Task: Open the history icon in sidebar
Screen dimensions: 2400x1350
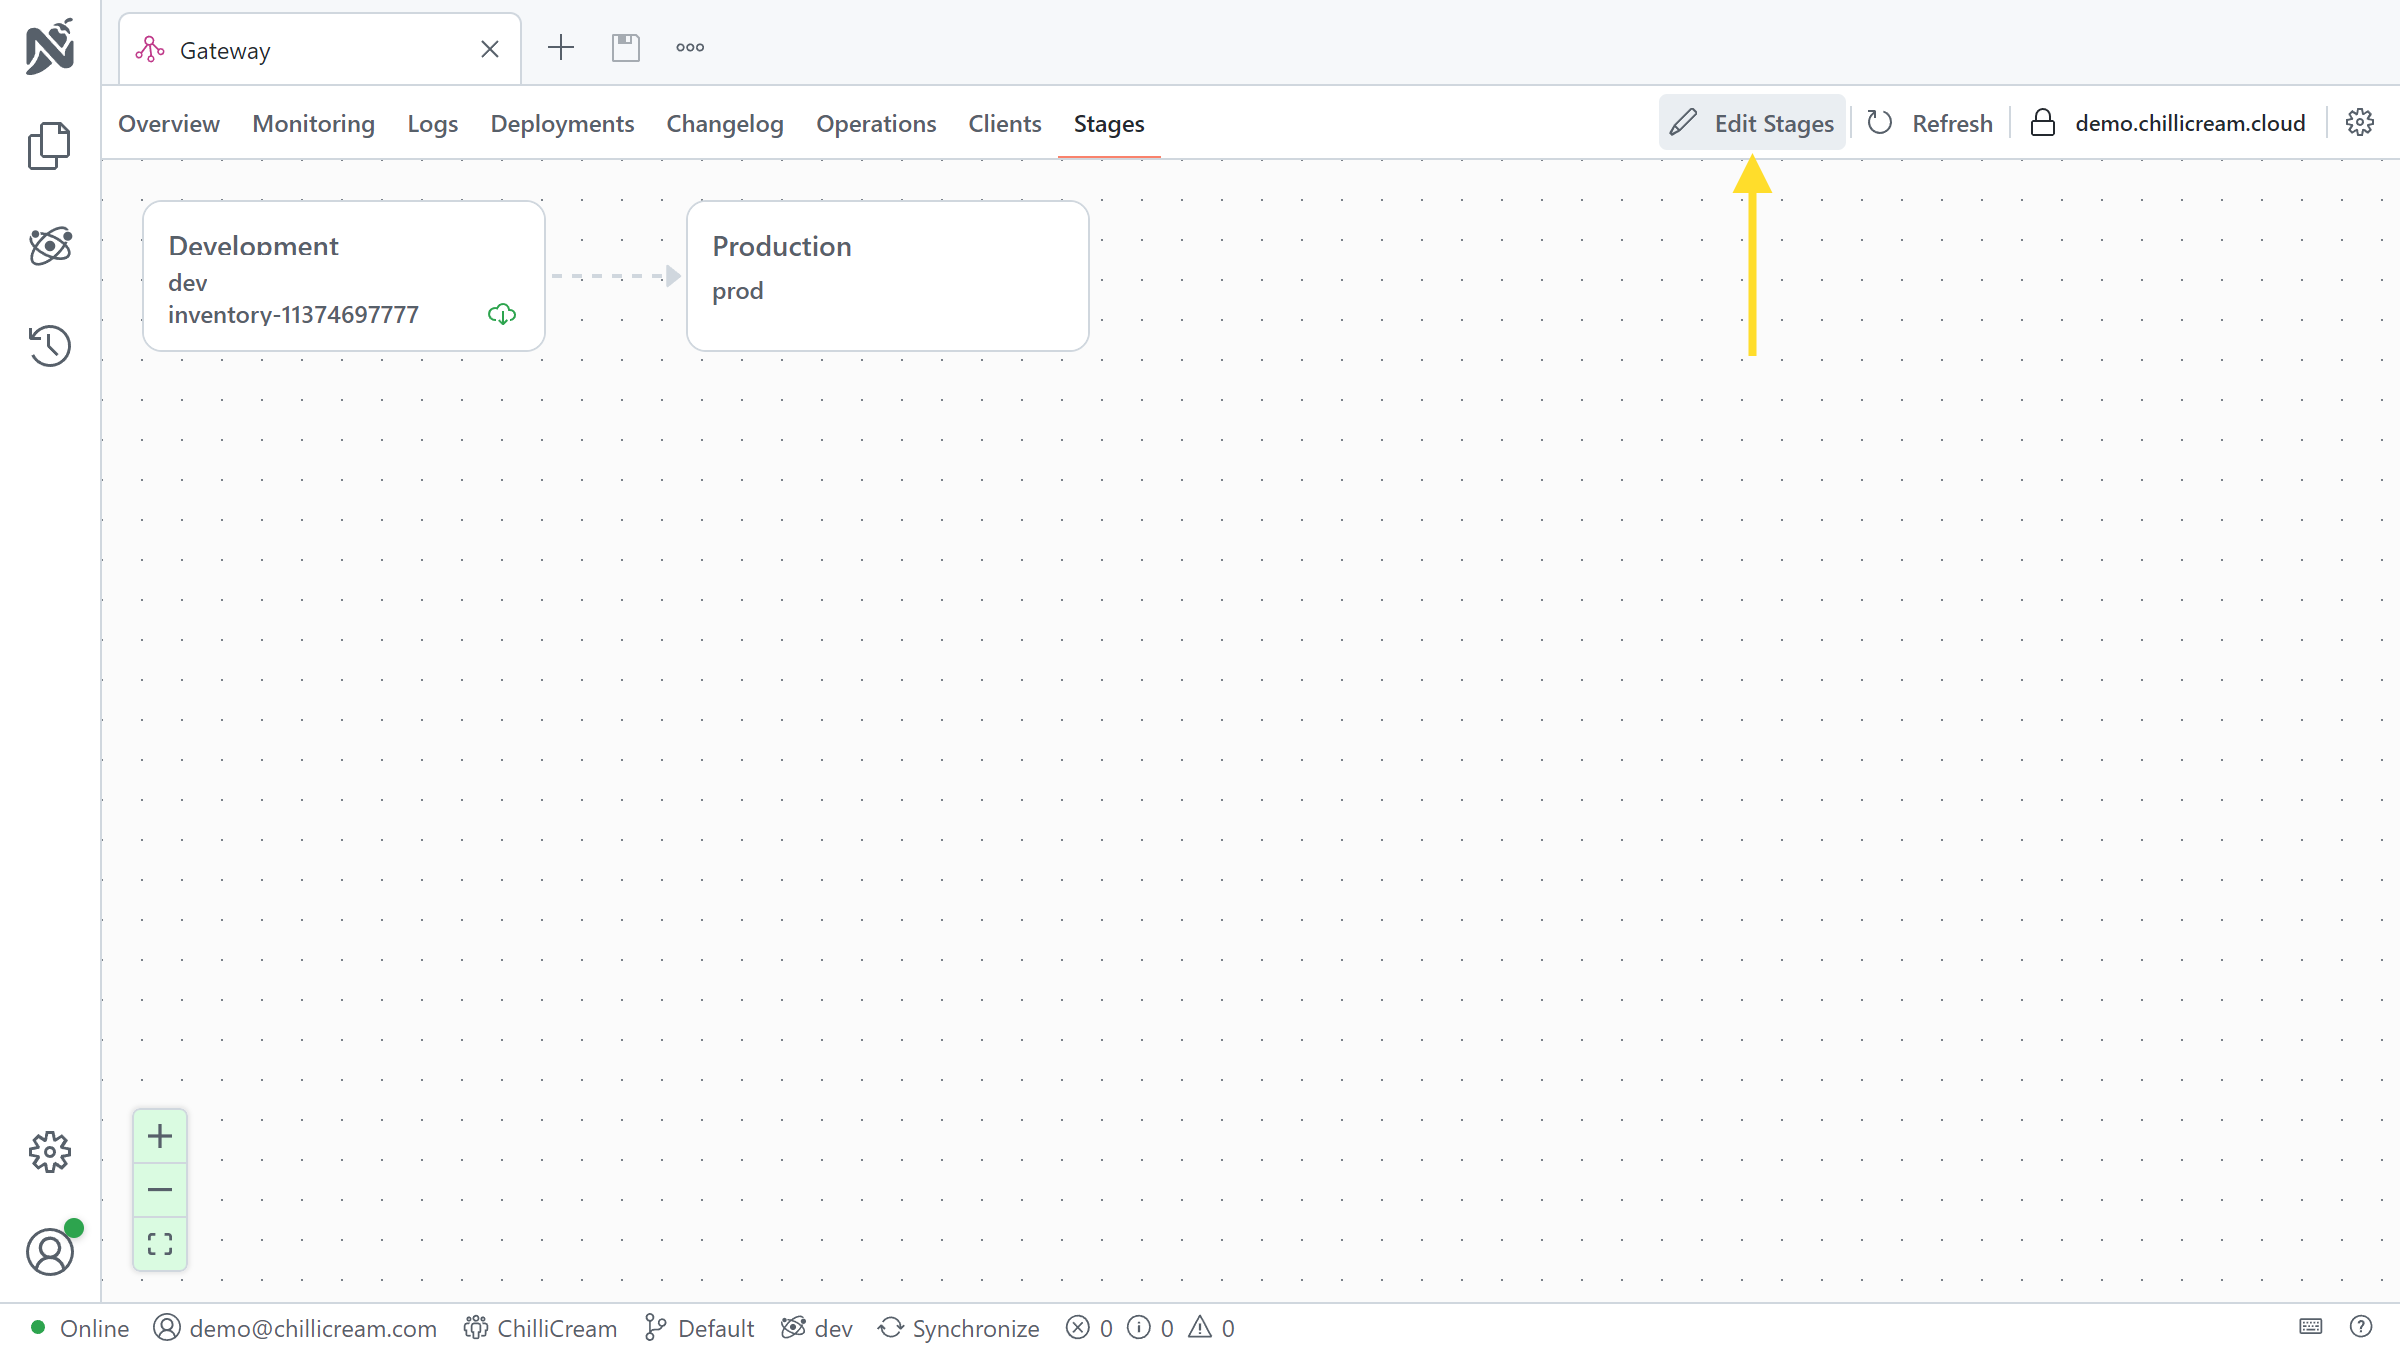Action: tap(49, 346)
